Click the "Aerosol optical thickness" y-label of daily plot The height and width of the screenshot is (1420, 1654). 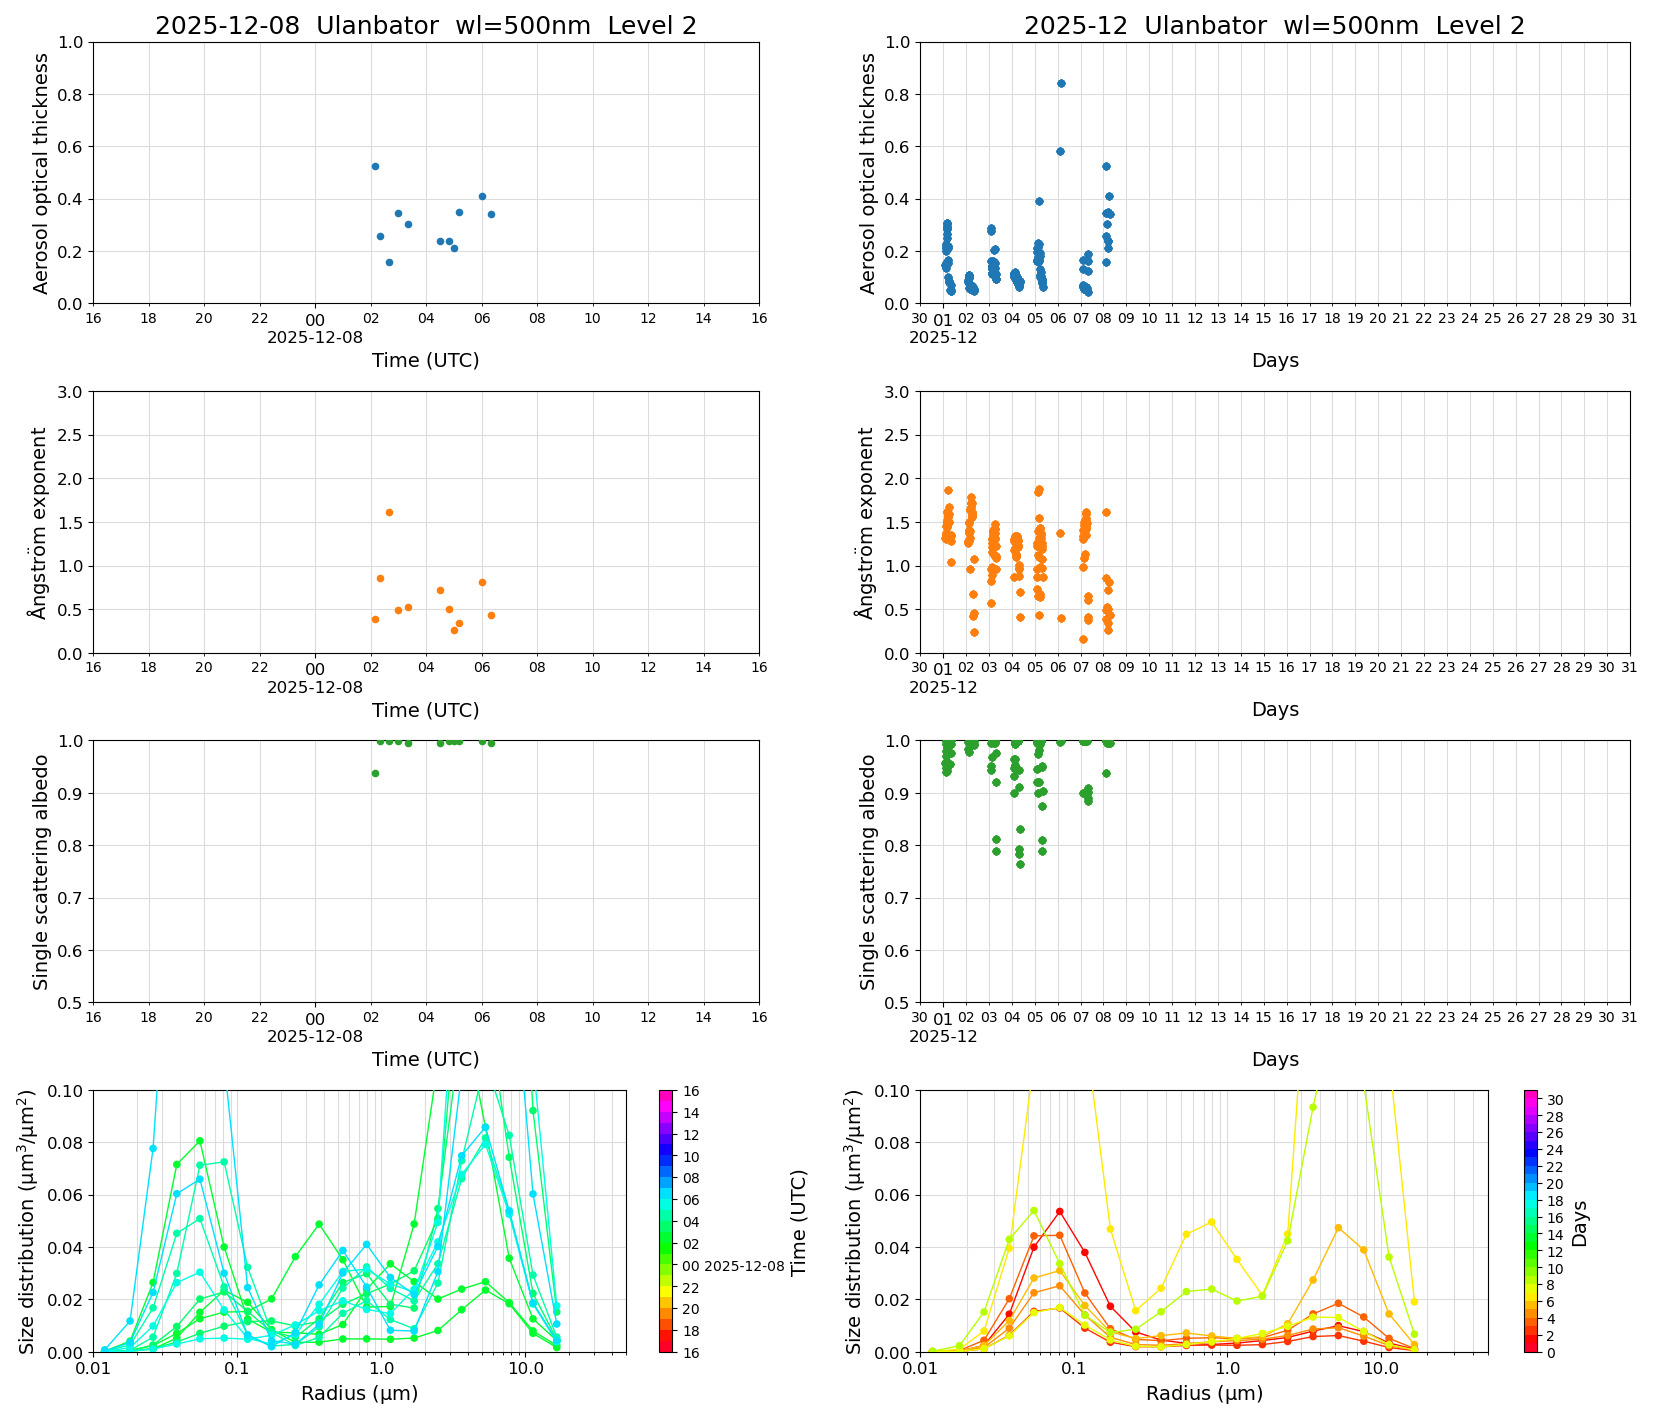[41, 173]
